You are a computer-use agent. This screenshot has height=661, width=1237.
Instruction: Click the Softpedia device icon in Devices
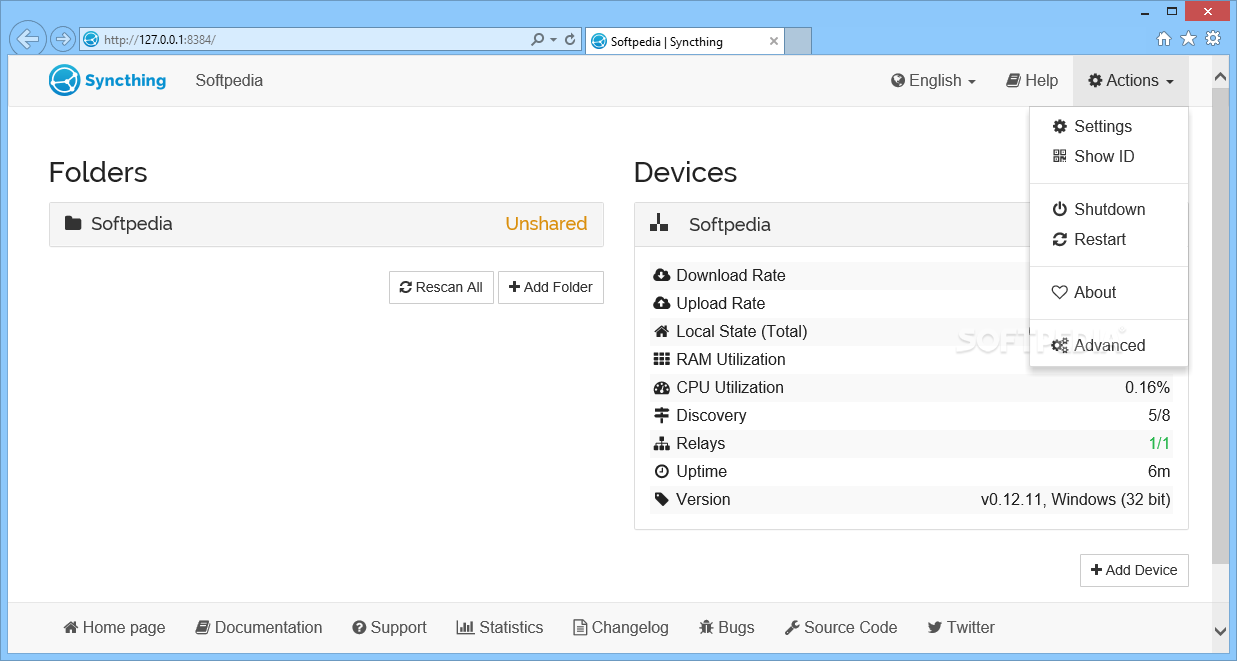(659, 224)
